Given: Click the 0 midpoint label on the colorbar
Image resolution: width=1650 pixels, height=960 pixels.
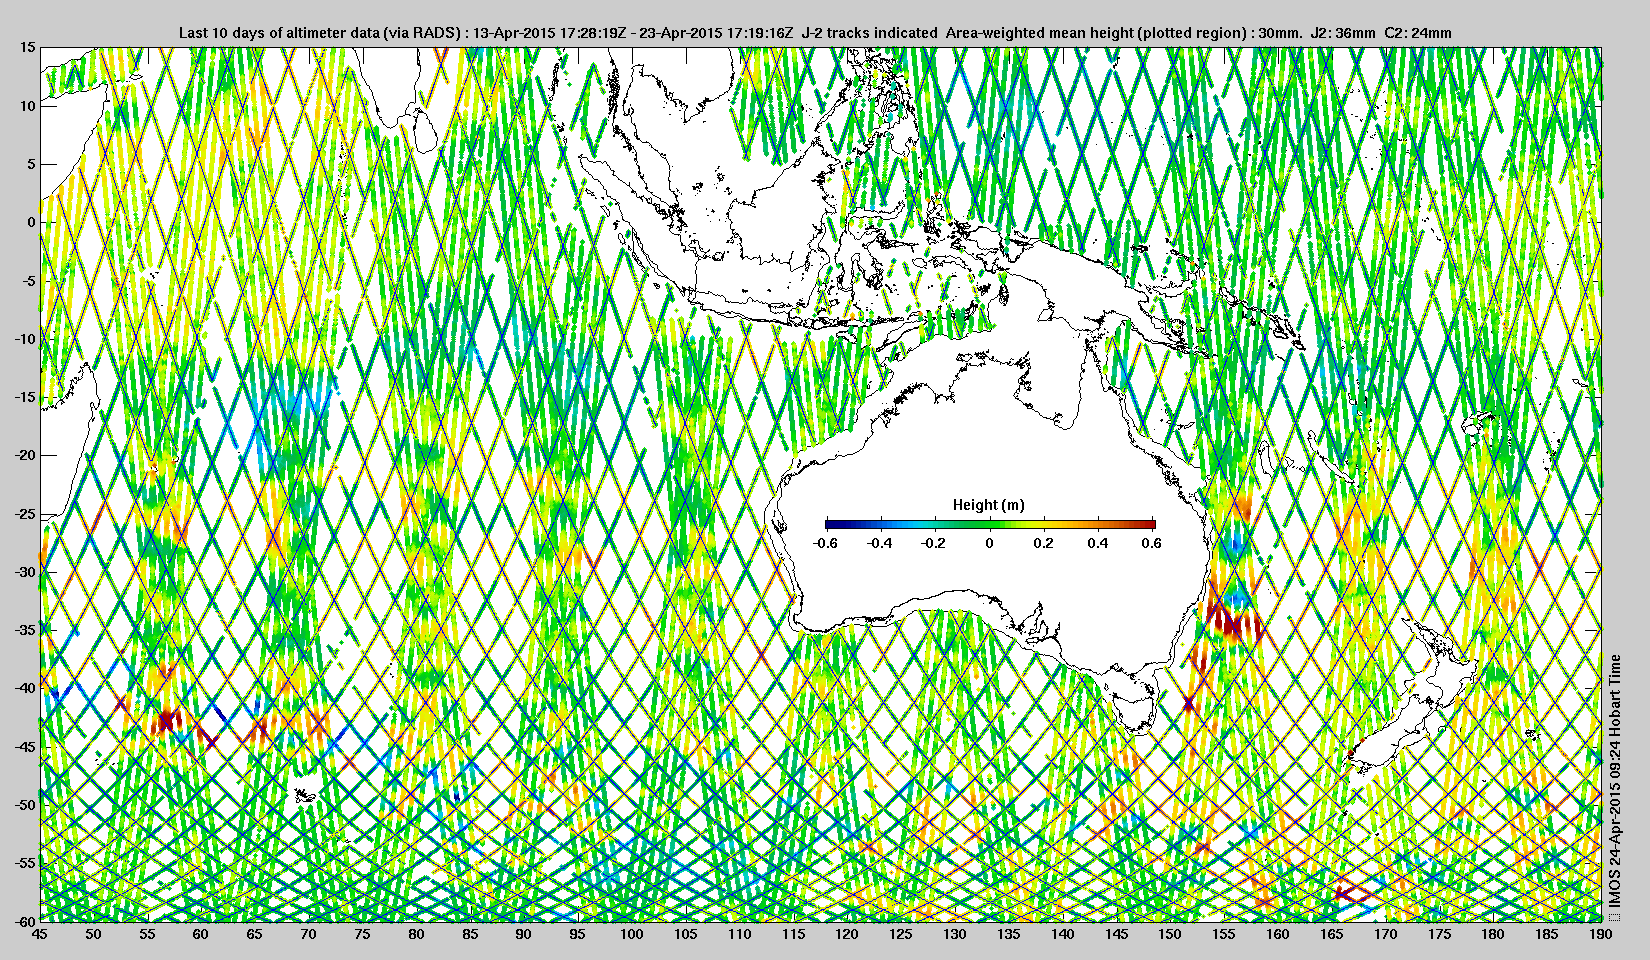Looking at the screenshot, I should tap(990, 543).
